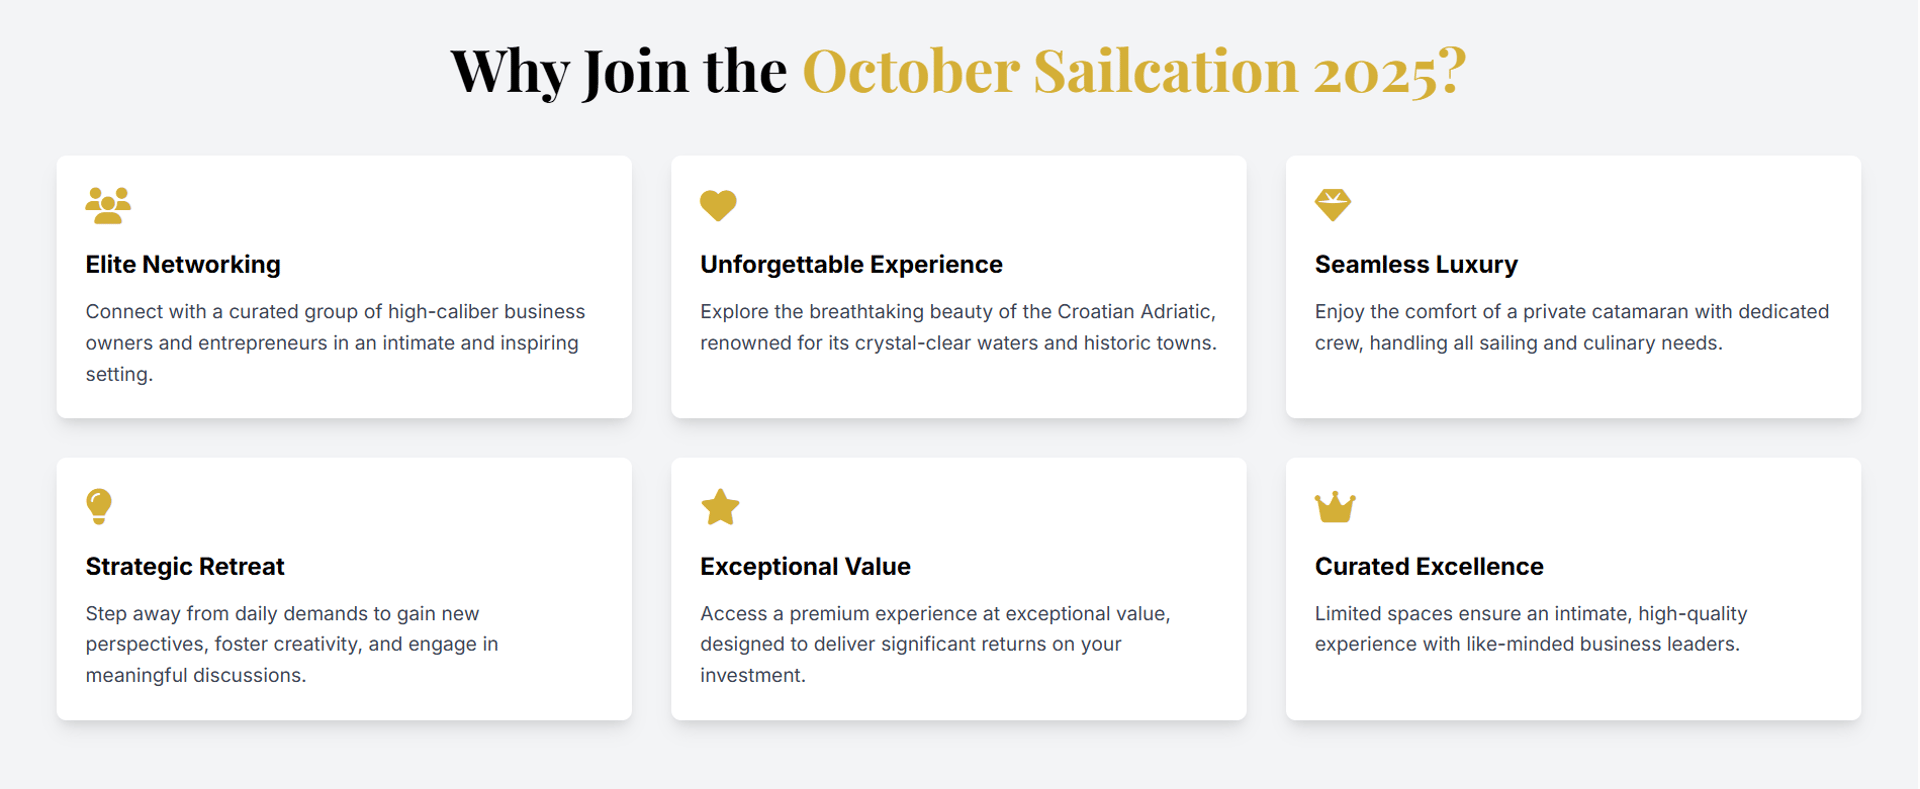Screen dimensions: 1920x789
Task: Click the premium experience description paragraph
Action: [935, 644]
